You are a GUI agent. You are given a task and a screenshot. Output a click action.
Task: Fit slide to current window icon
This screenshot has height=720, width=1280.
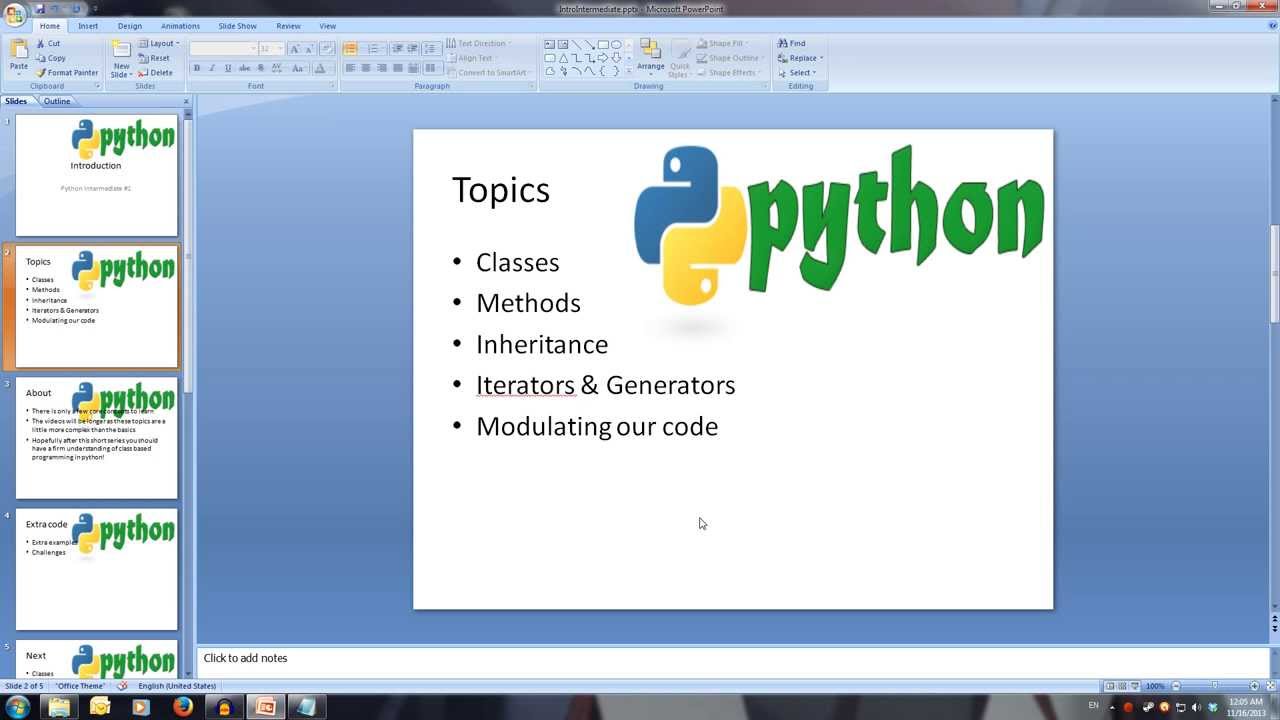point(1271,686)
